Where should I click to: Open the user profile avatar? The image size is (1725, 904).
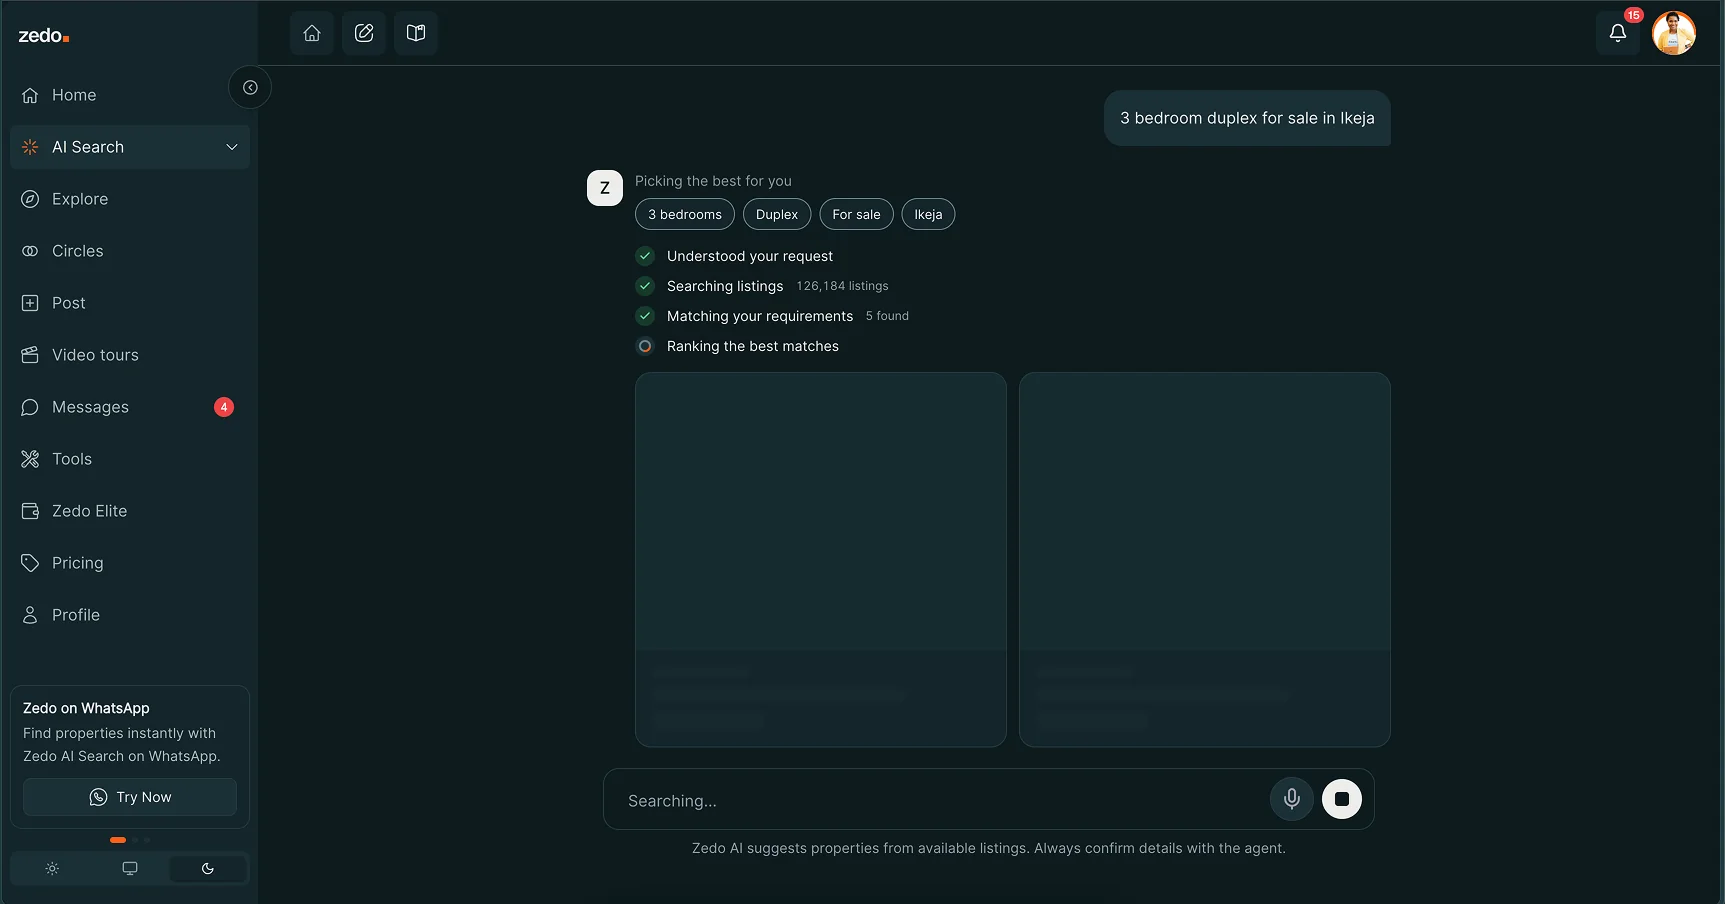pos(1674,33)
